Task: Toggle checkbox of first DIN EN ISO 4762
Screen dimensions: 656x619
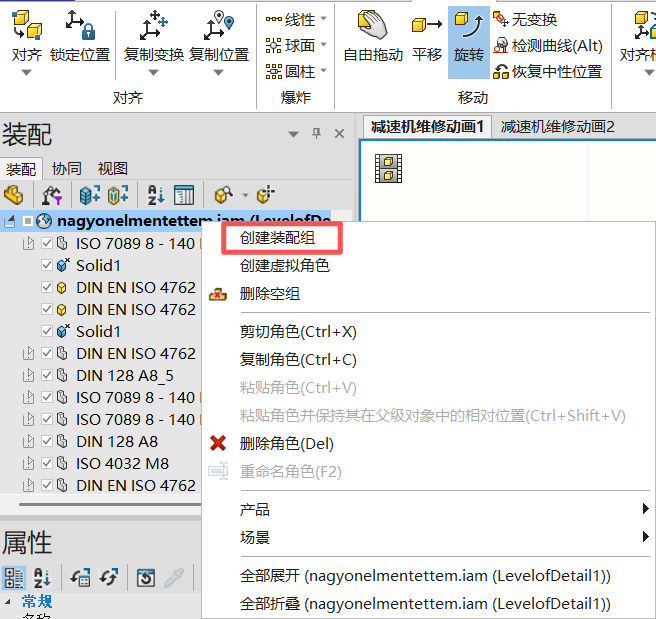Action: (x=47, y=287)
